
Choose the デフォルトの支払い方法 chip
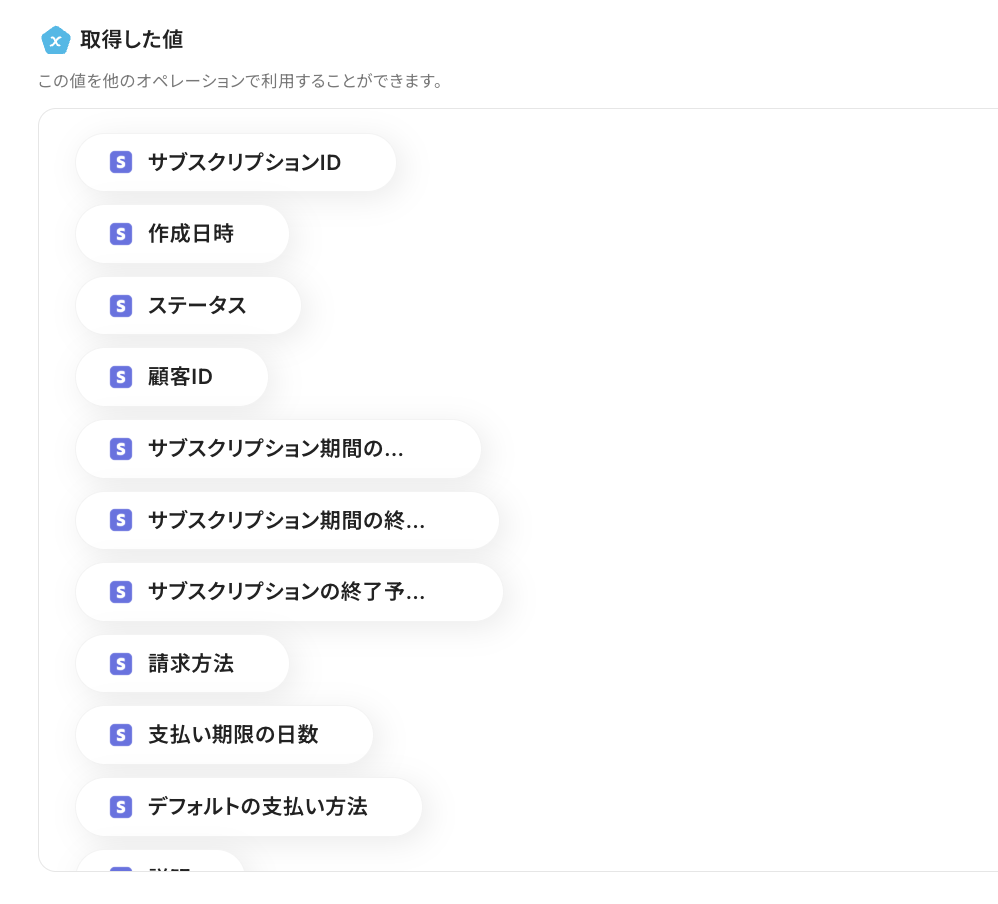[x=258, y=806]
